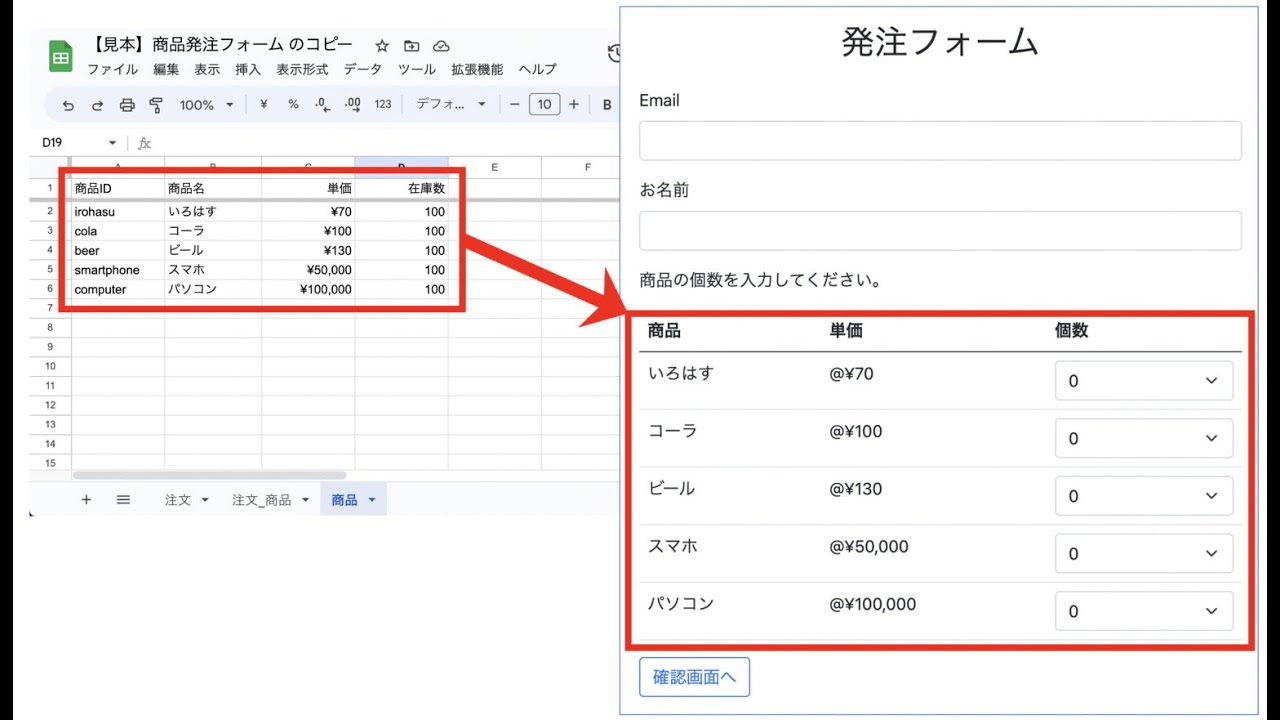Viewport: 1280px width, 720px height.
Task: Activate the paint format tool
Action: click(156, 105)
